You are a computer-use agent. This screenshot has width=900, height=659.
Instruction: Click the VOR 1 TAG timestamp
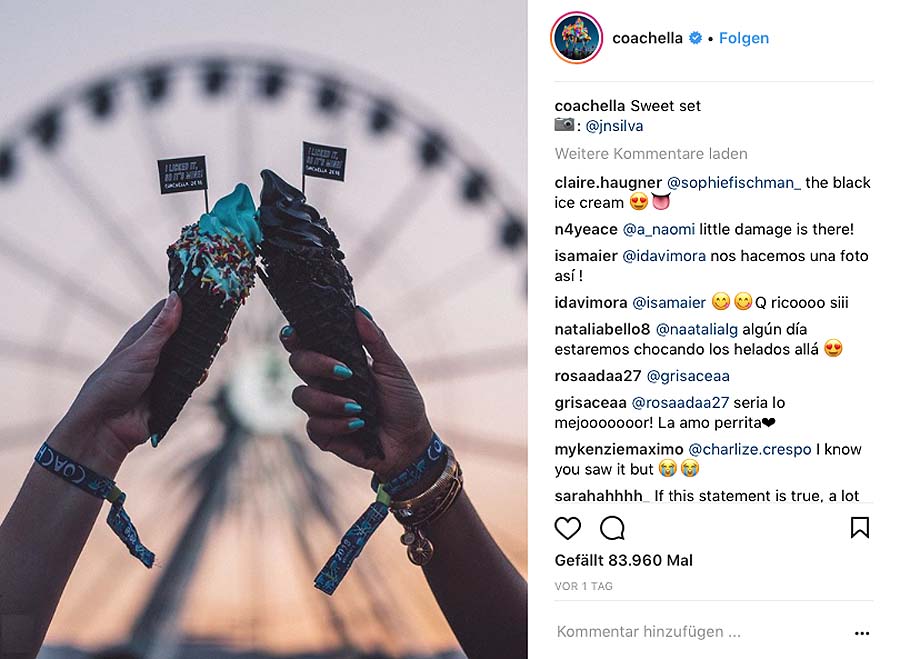583,586
